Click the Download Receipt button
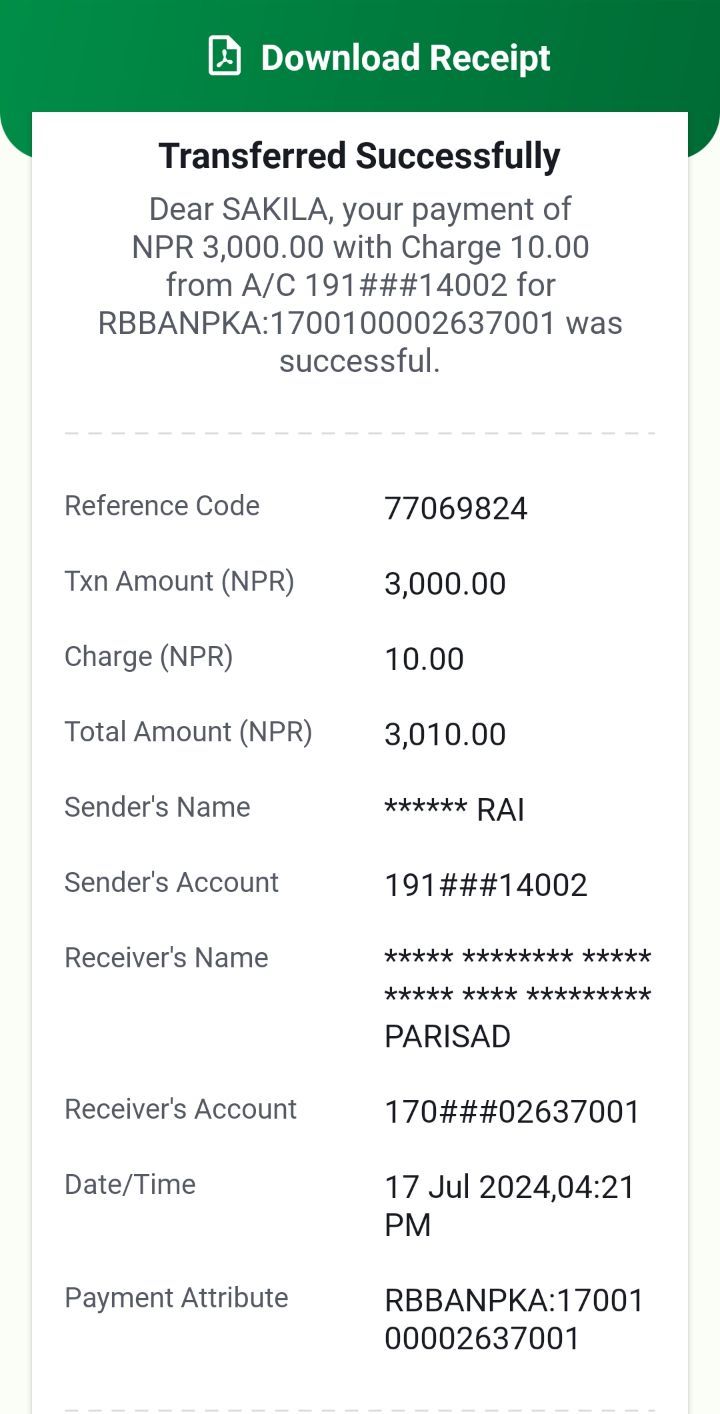 (379, 57)
